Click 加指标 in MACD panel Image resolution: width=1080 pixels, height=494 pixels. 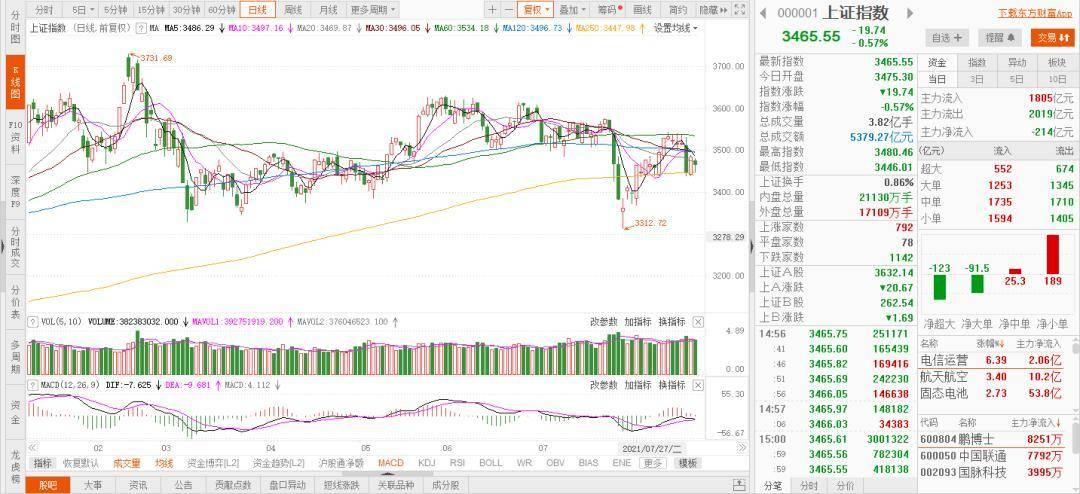tap(638, 385)
